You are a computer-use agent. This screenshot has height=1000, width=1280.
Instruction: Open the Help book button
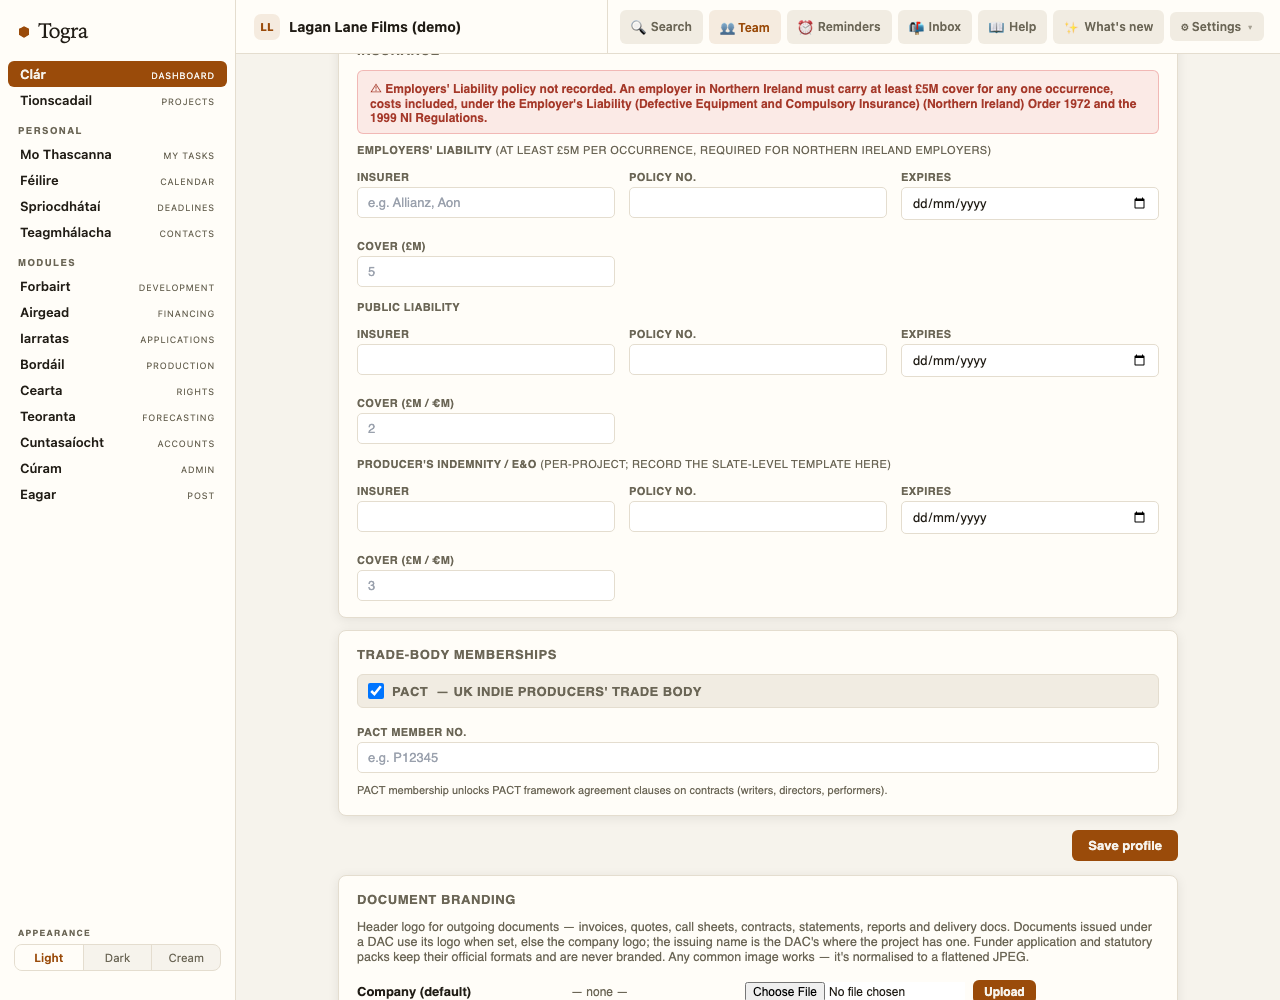1013,27
